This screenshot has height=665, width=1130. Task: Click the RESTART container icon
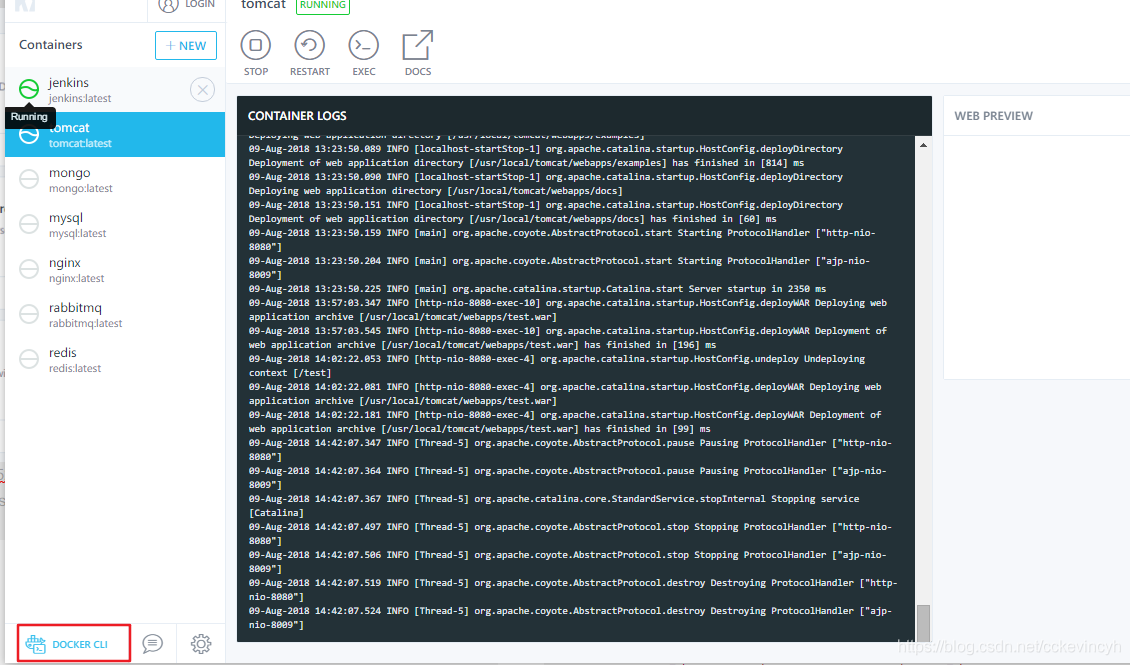pyautogui.click(x=309, y=45)
